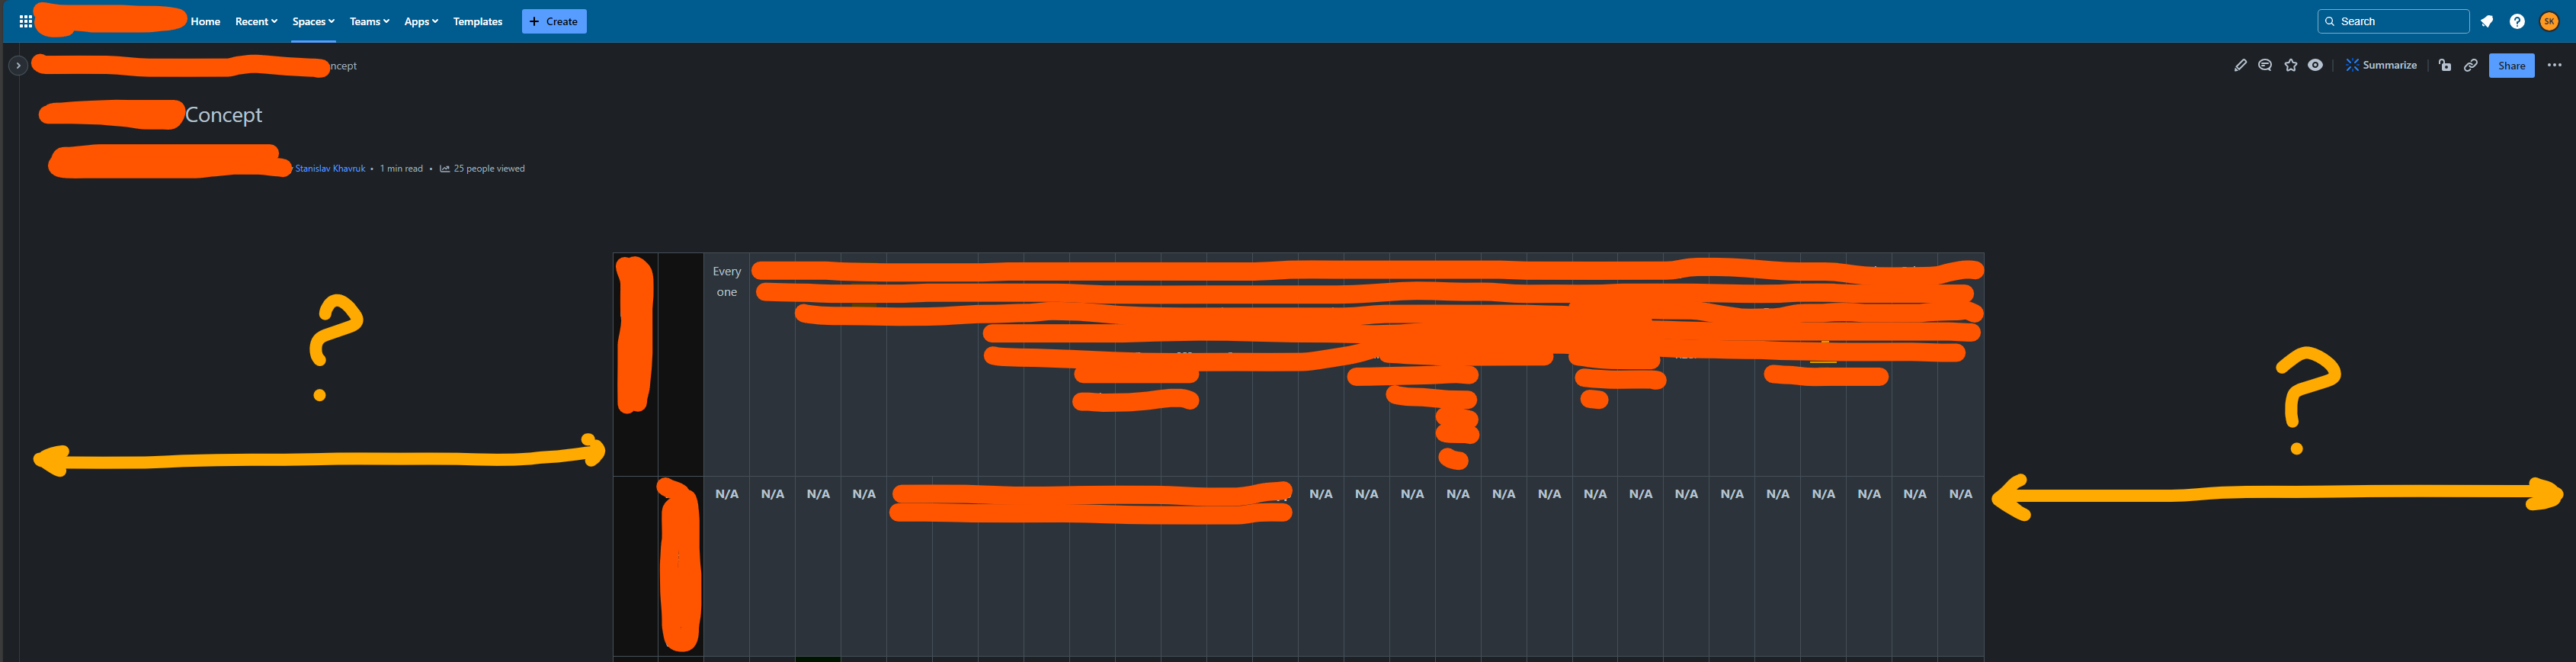Open the more actions ellipsis menu
Image resolution: width=2576 pixels, height=662 pixels.
2555,65
